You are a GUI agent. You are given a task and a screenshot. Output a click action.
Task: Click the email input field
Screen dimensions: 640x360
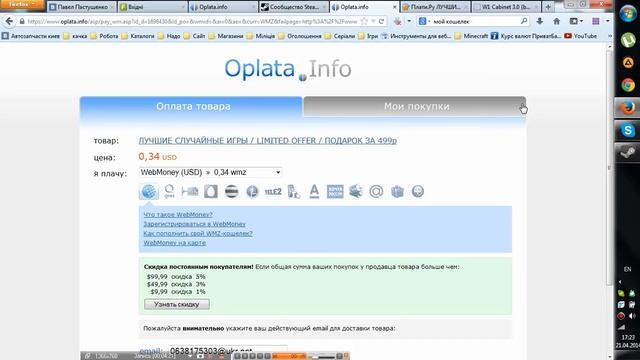pyautogui.click(x=228, y=351)
